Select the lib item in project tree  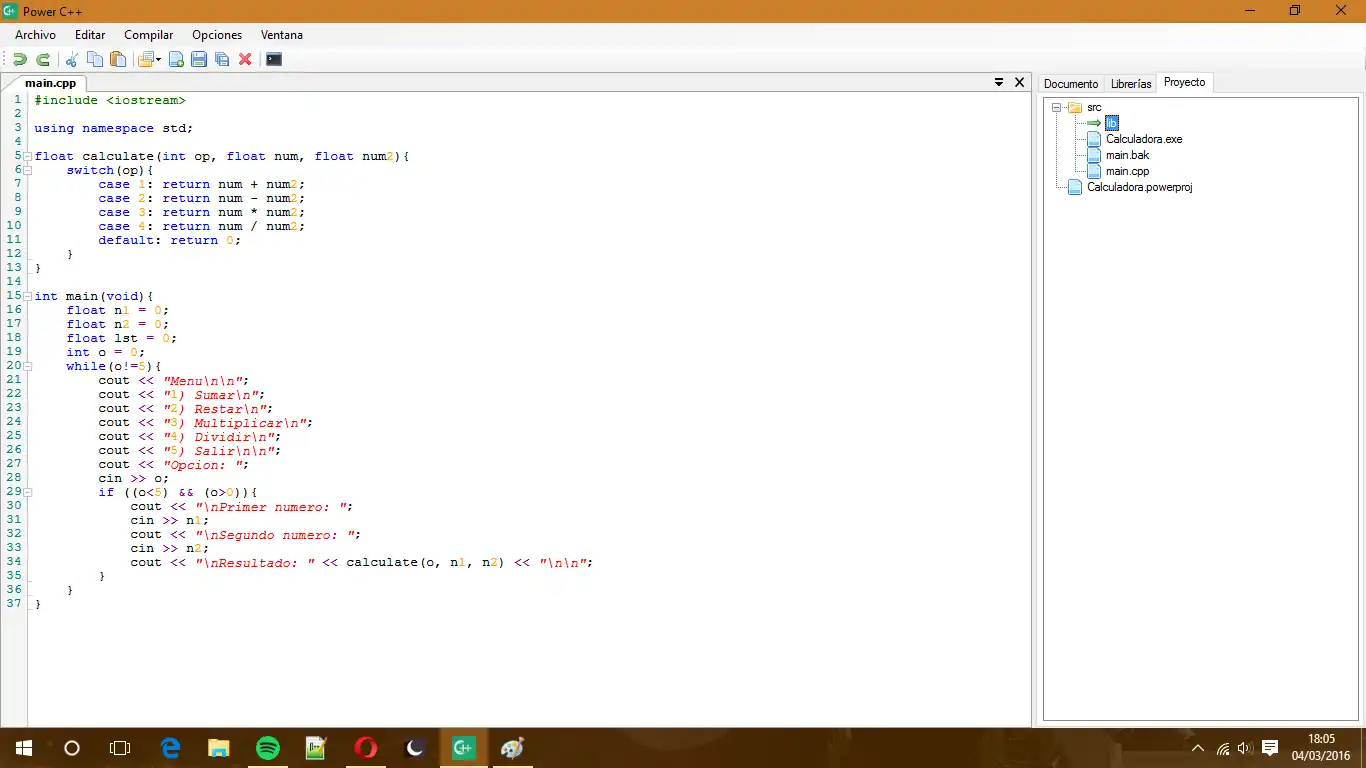1112,123
